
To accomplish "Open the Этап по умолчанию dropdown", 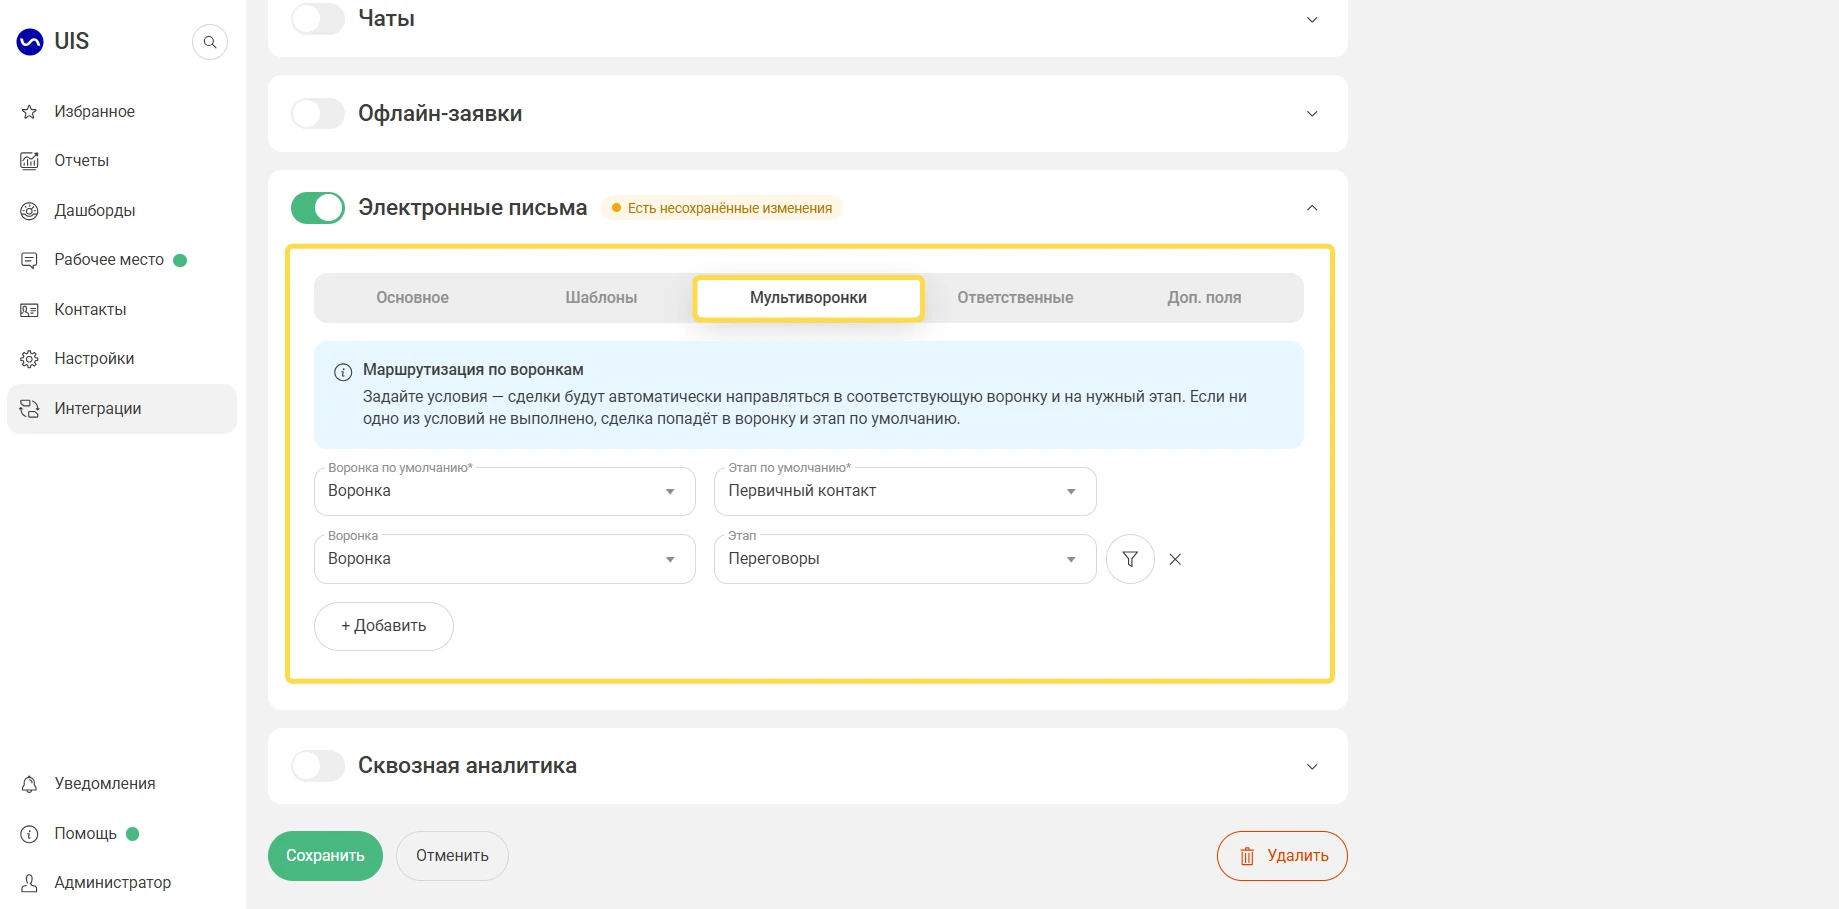I will point(905,491).
